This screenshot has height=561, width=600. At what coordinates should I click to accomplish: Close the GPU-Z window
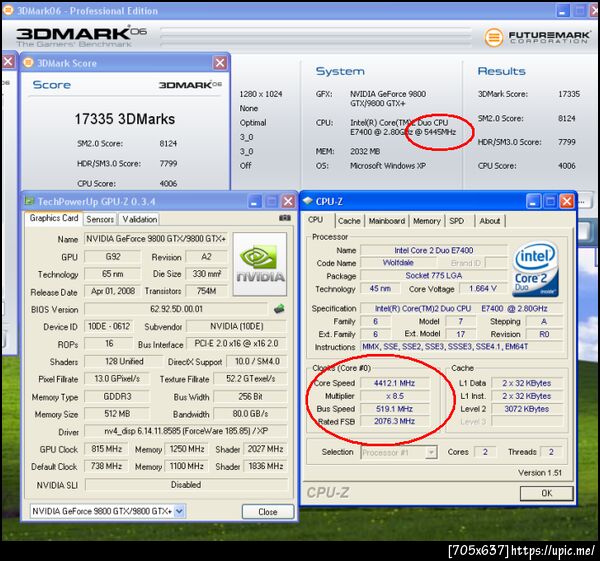288,201
